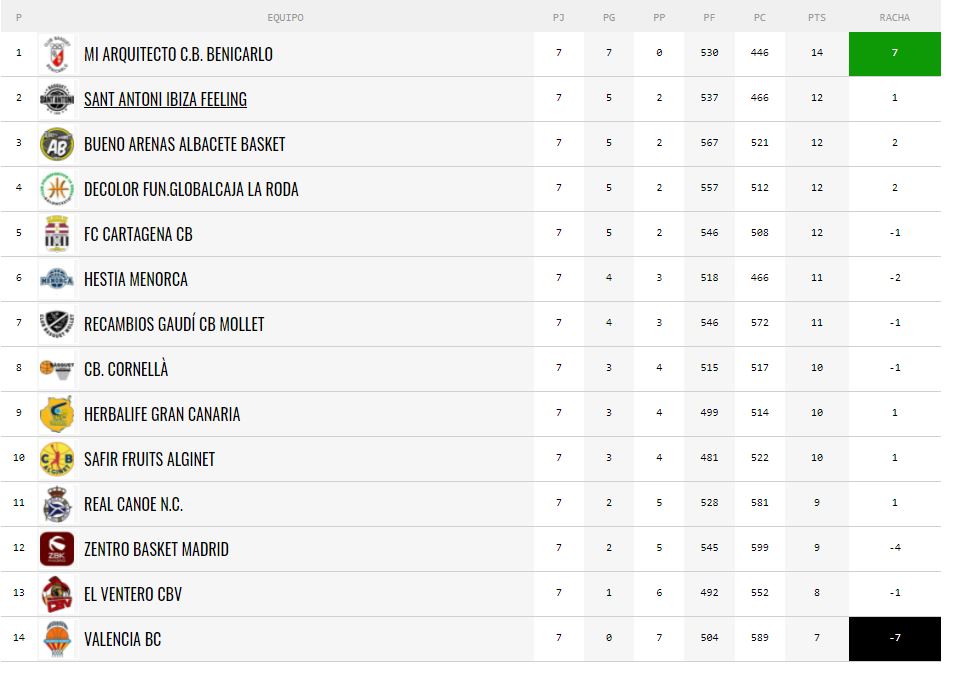
Task: Open the Decolor Fun.Globalcaja La Roda team name
Action: pos(191,189)
